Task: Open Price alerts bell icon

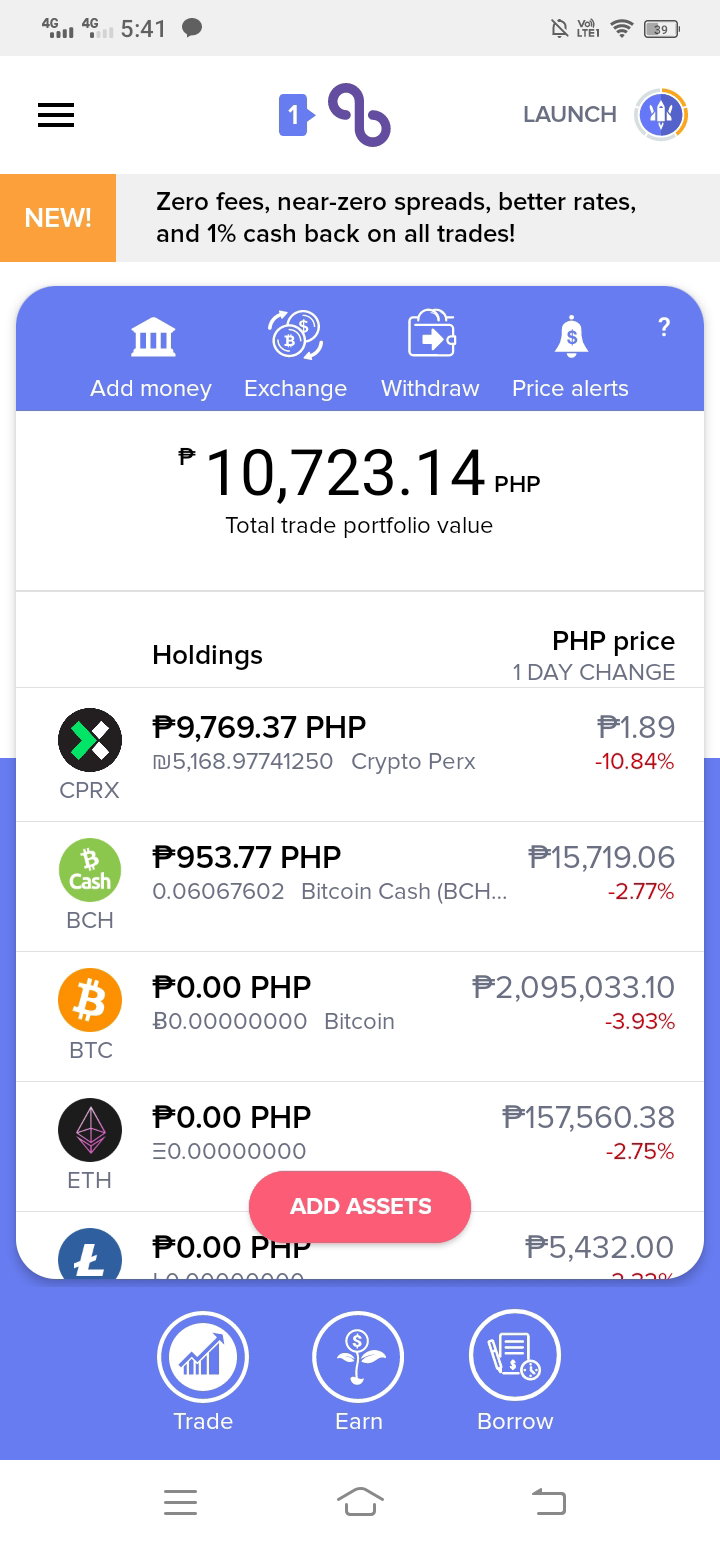Action: (571, 336)
